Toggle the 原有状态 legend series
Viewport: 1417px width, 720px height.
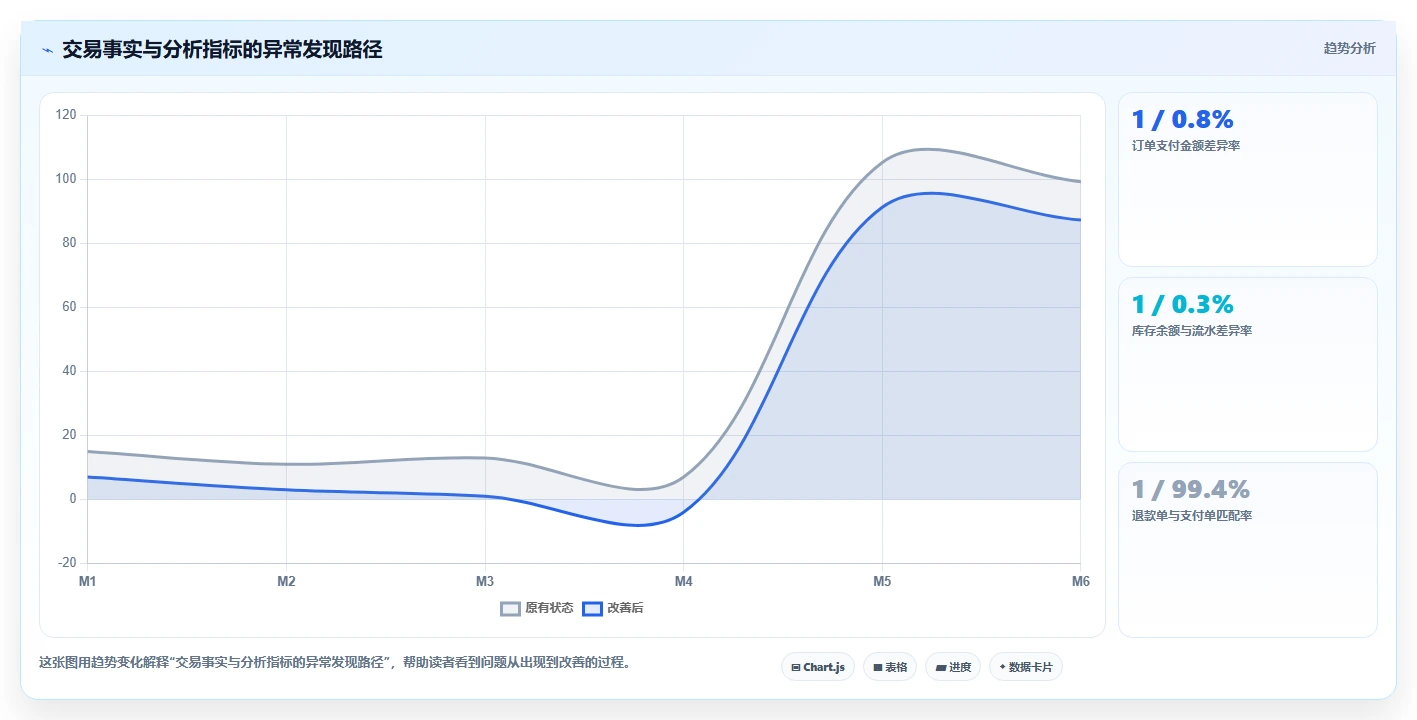pyautogui.click(x=537, y=608)
